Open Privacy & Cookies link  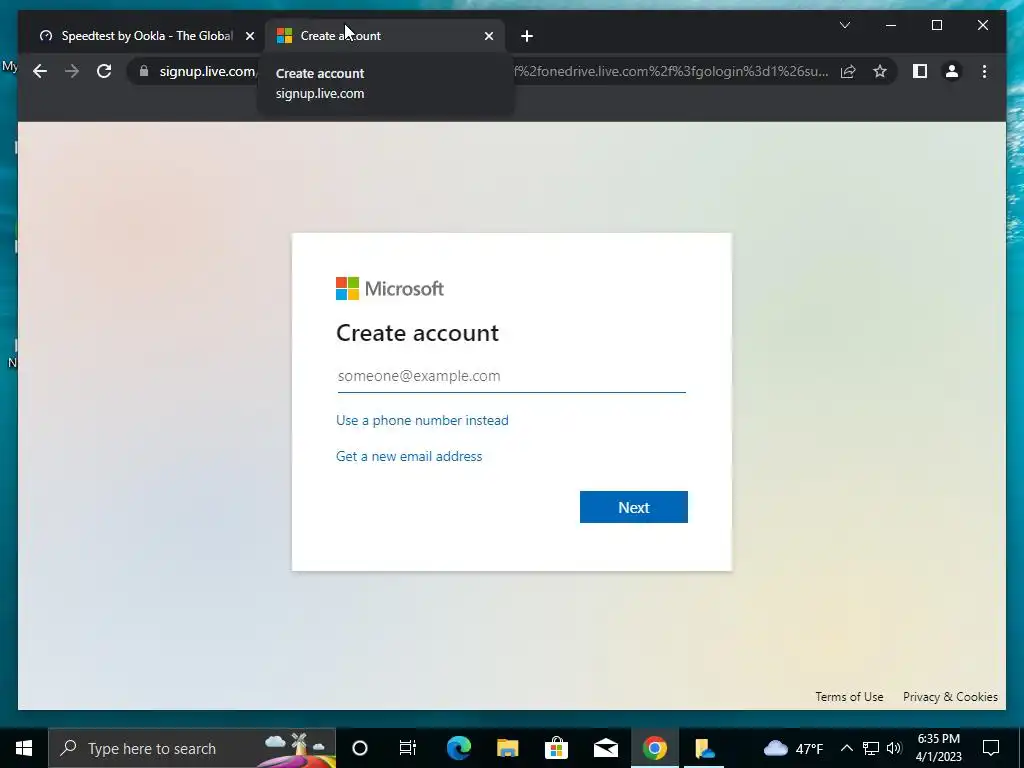tap(950, 697)
